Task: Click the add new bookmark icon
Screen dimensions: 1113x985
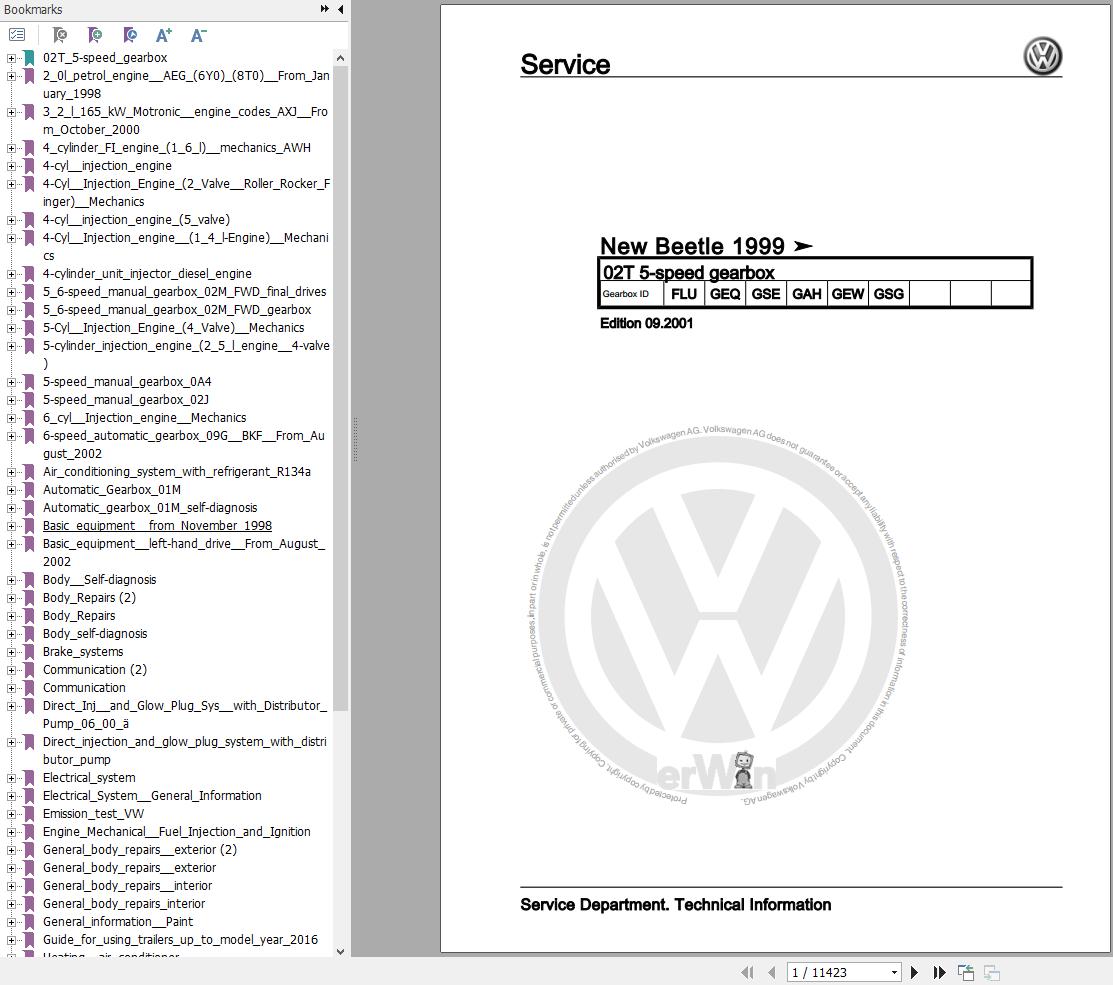Action: pyautogui.click(x=95, y=35)
